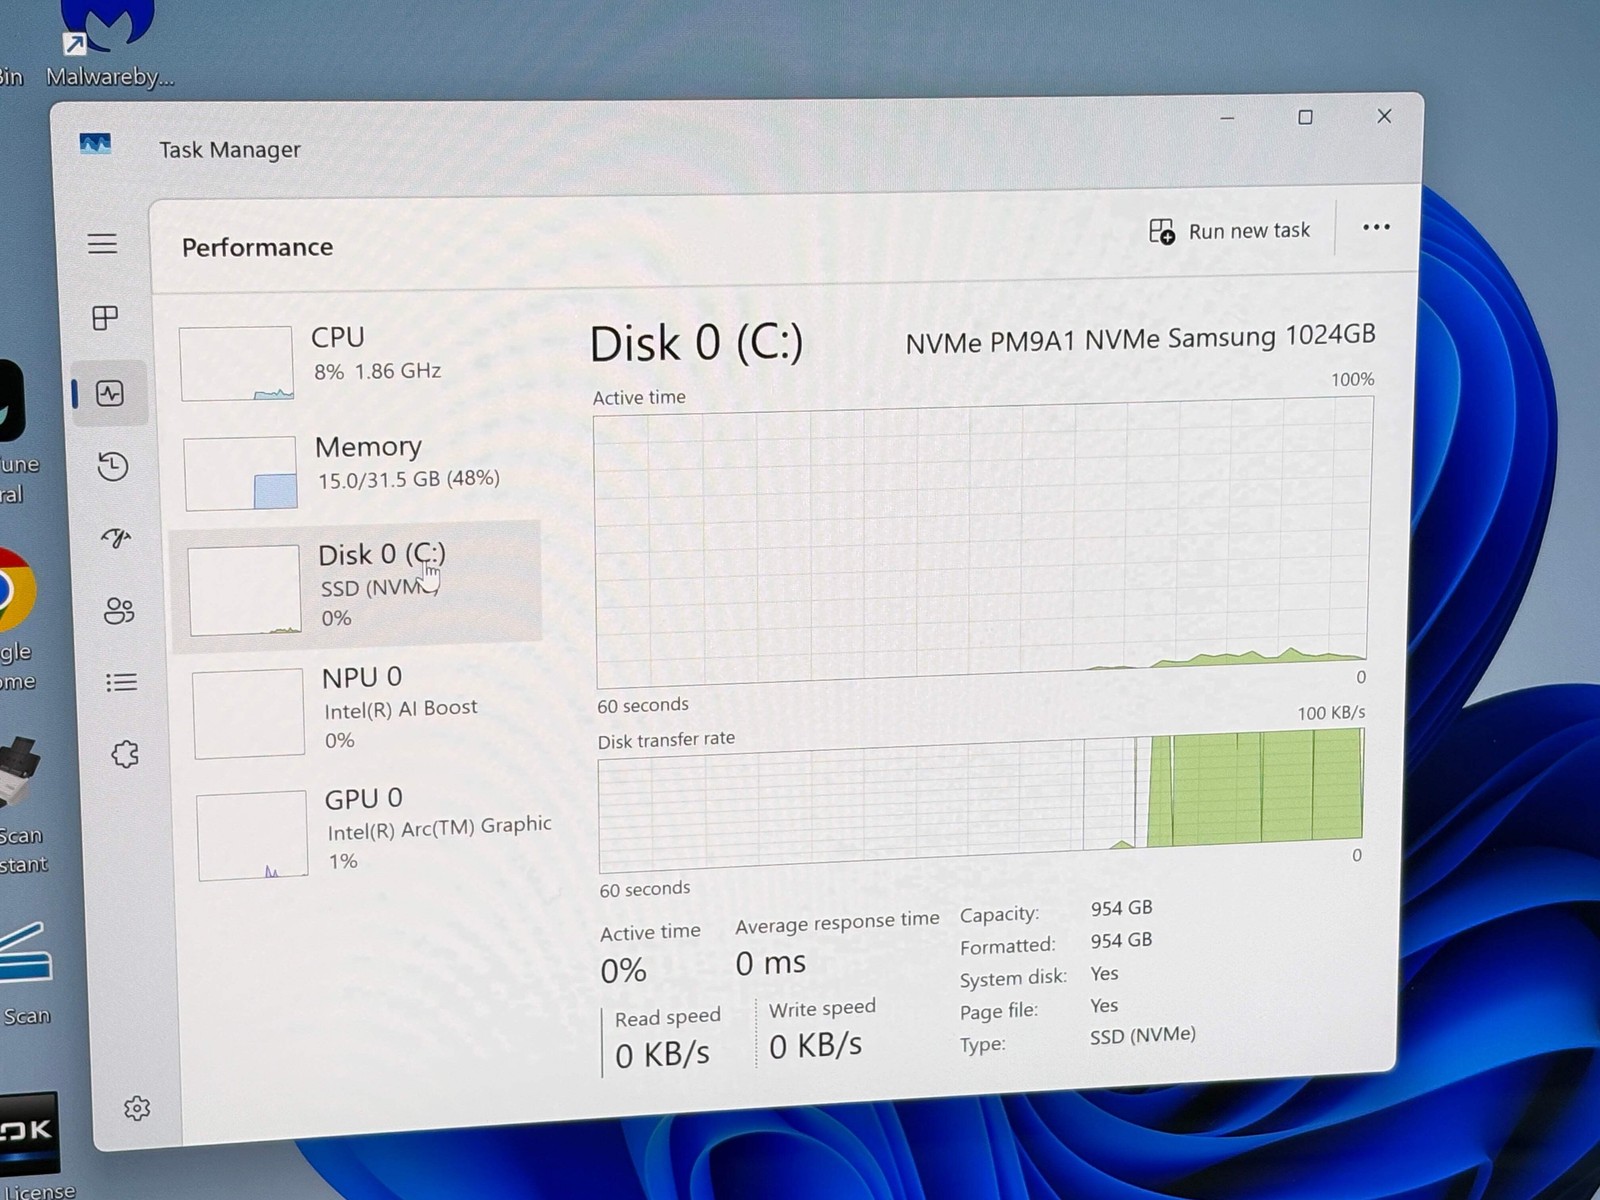Open the Google Chrome desktop icon
This screenshot has width=1600, height=1200.
click(15, 620)
